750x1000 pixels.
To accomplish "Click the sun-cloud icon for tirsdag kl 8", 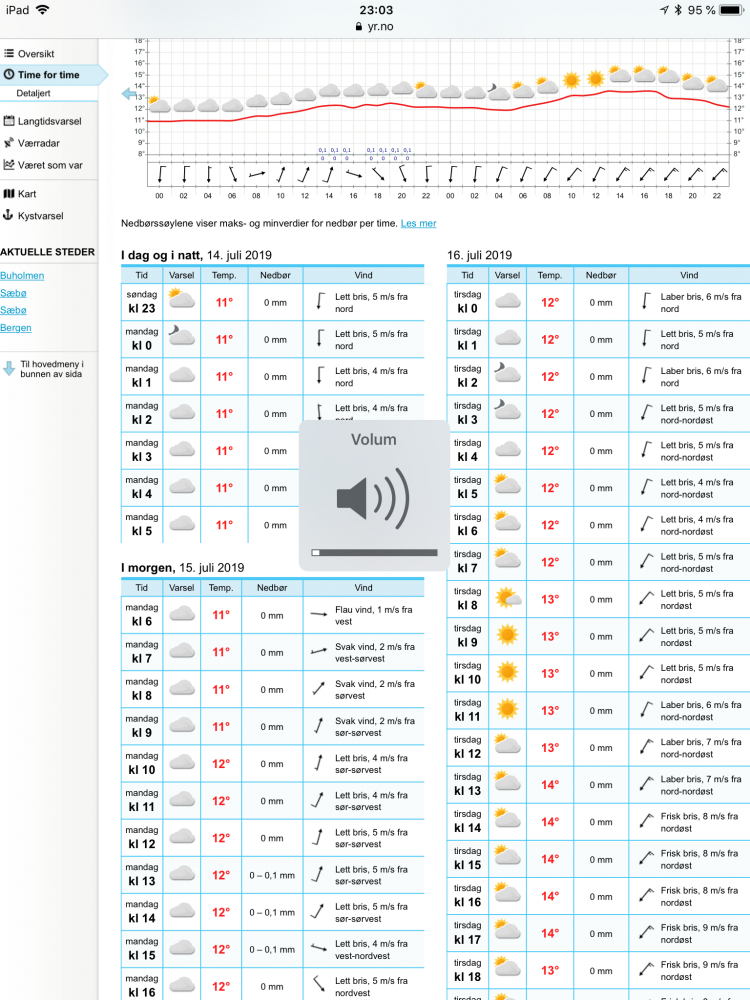I will tap(508, 598).
